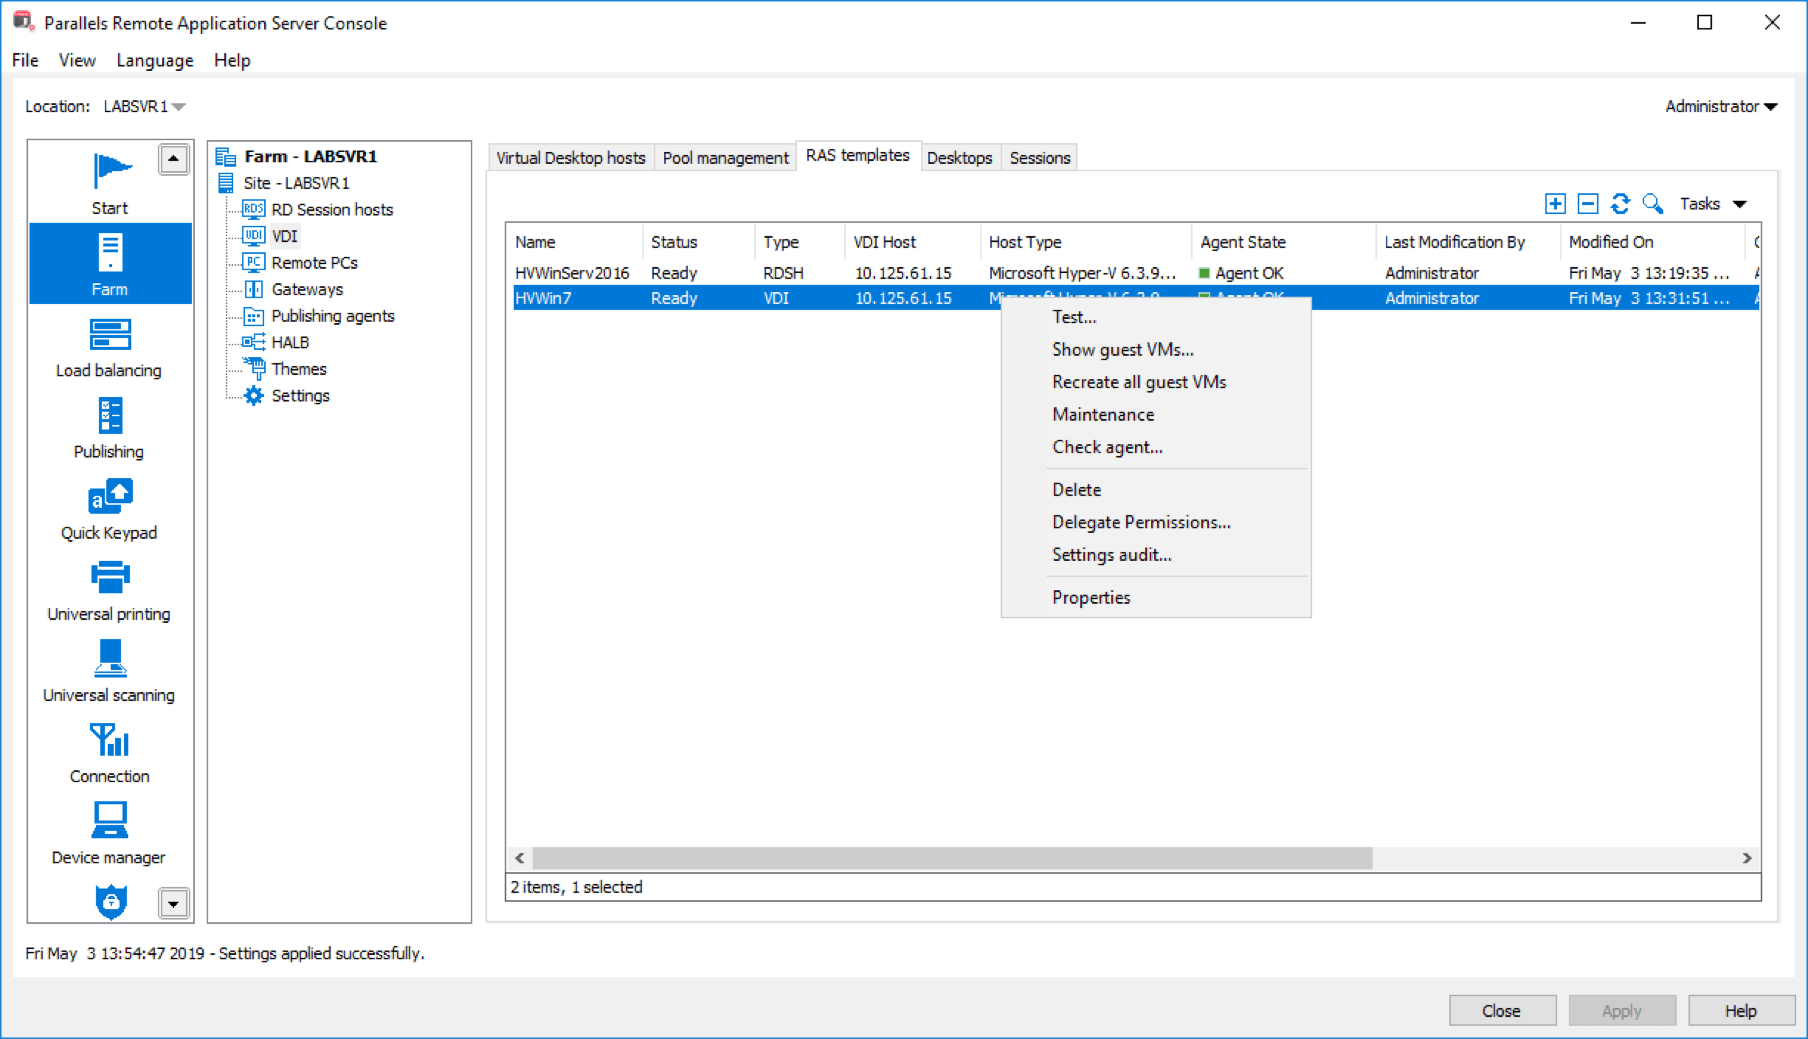Switch to Desktops tab
Screen dimensions: 1808x1039
[959, 158]
